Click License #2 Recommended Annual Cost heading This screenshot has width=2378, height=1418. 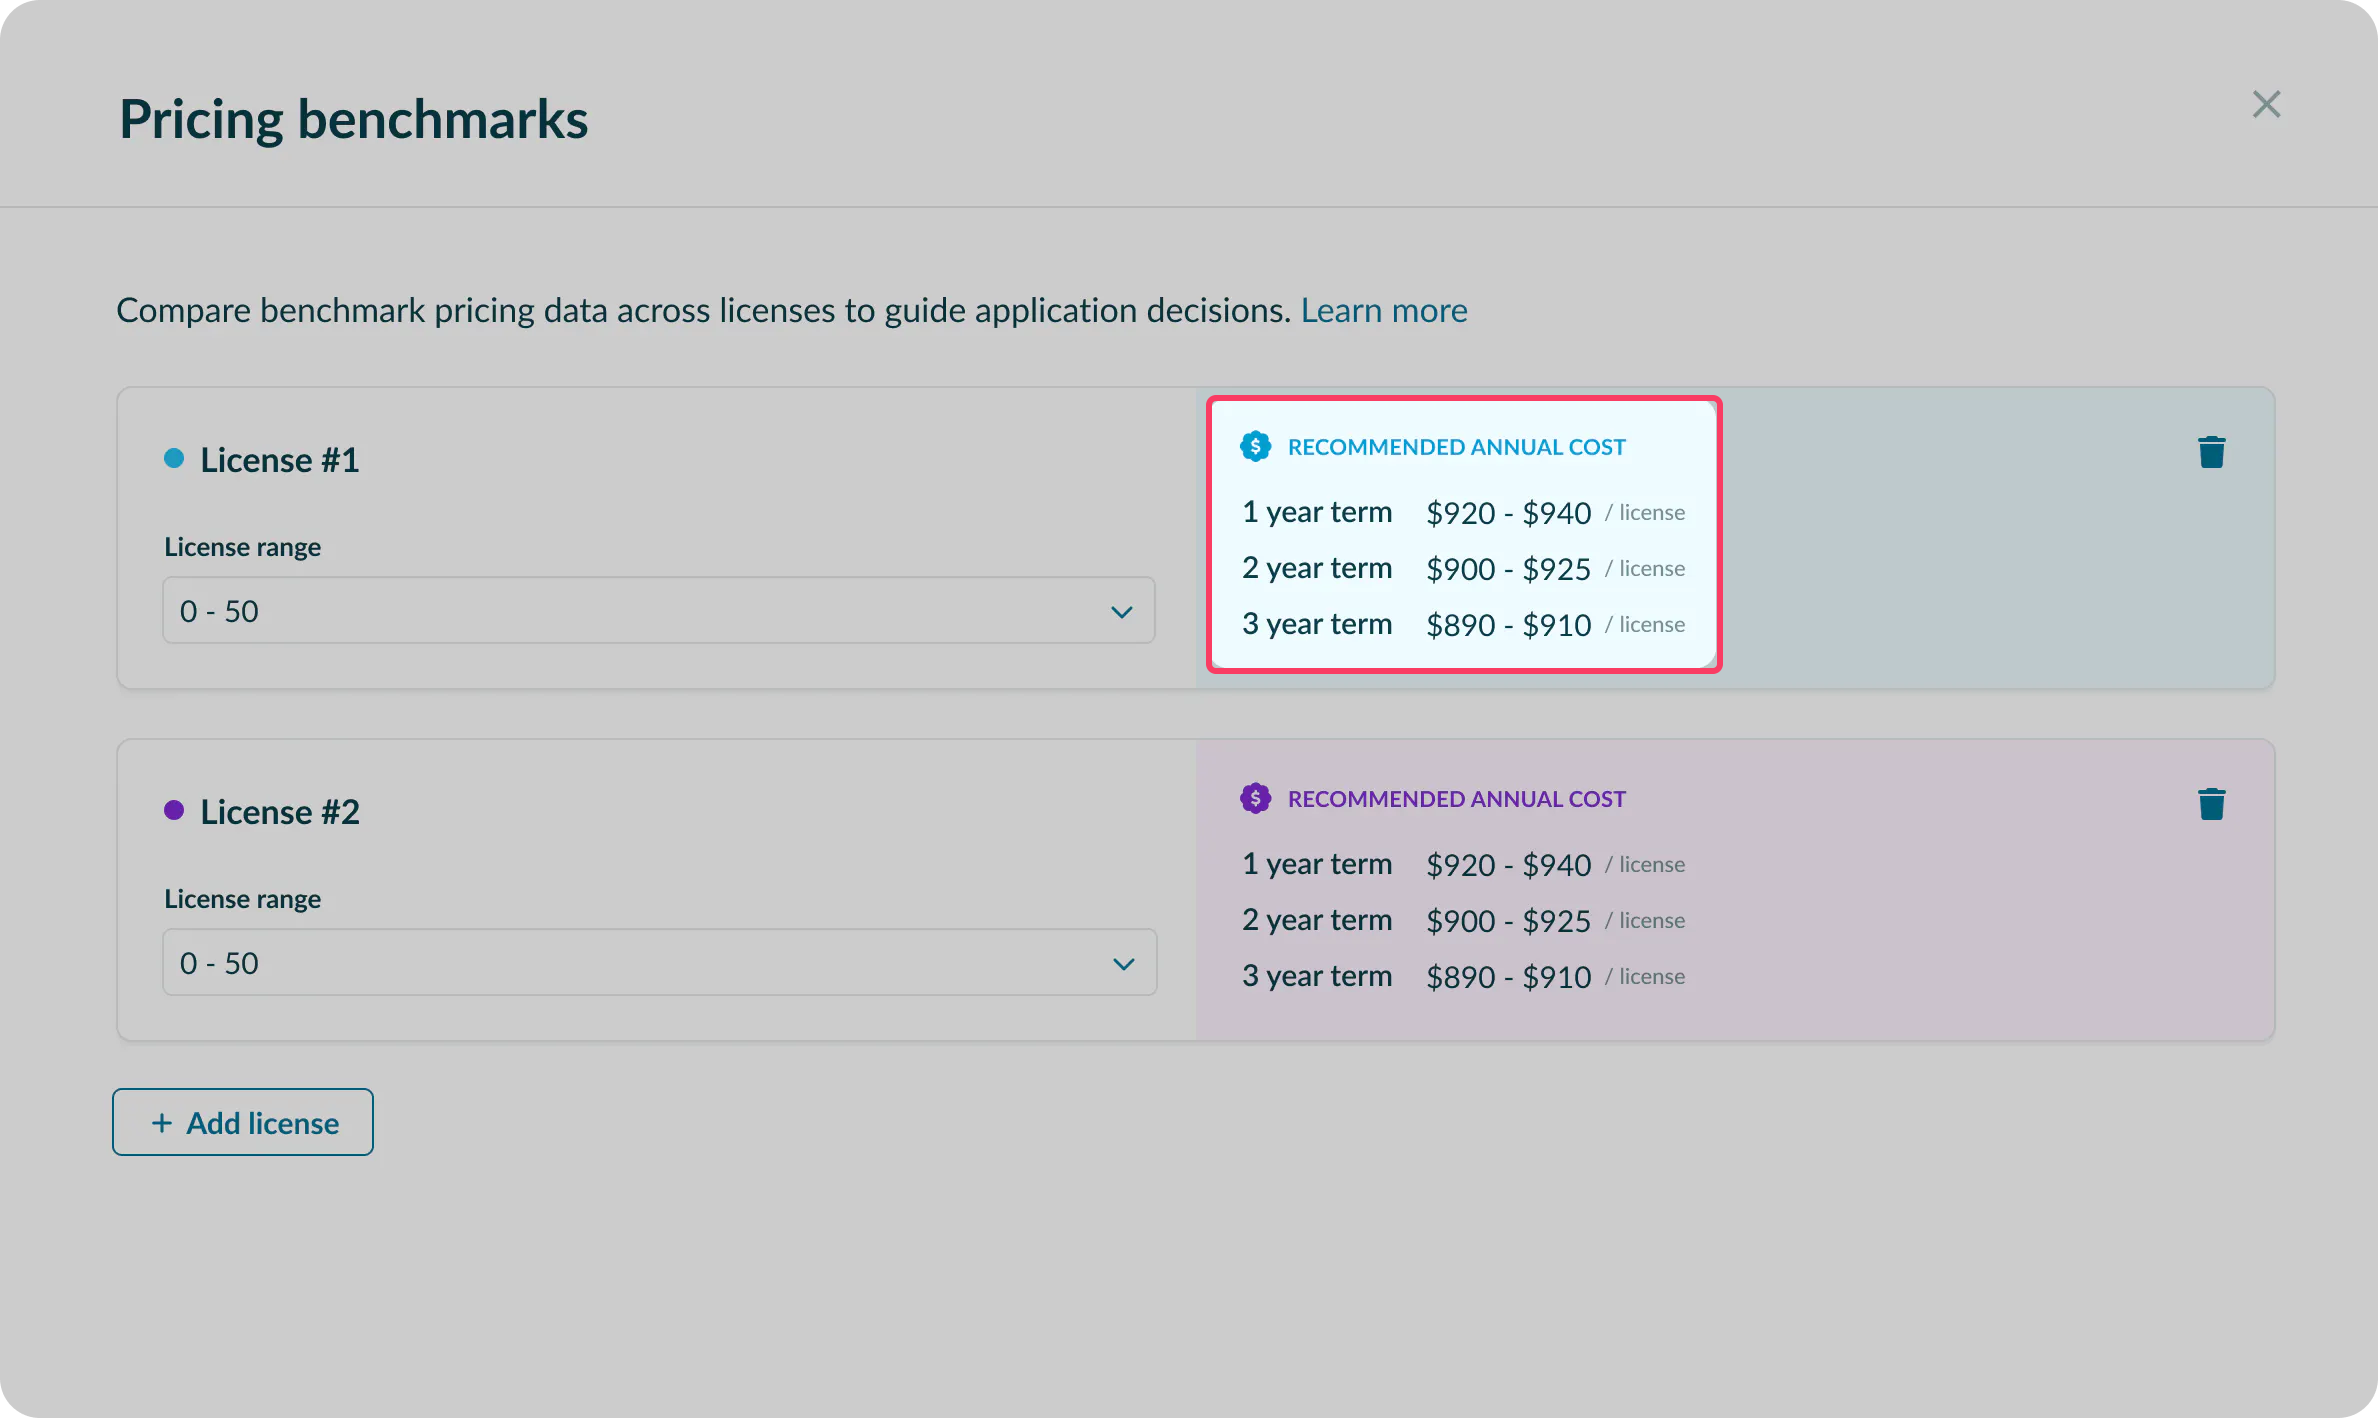pos(1456,799)
